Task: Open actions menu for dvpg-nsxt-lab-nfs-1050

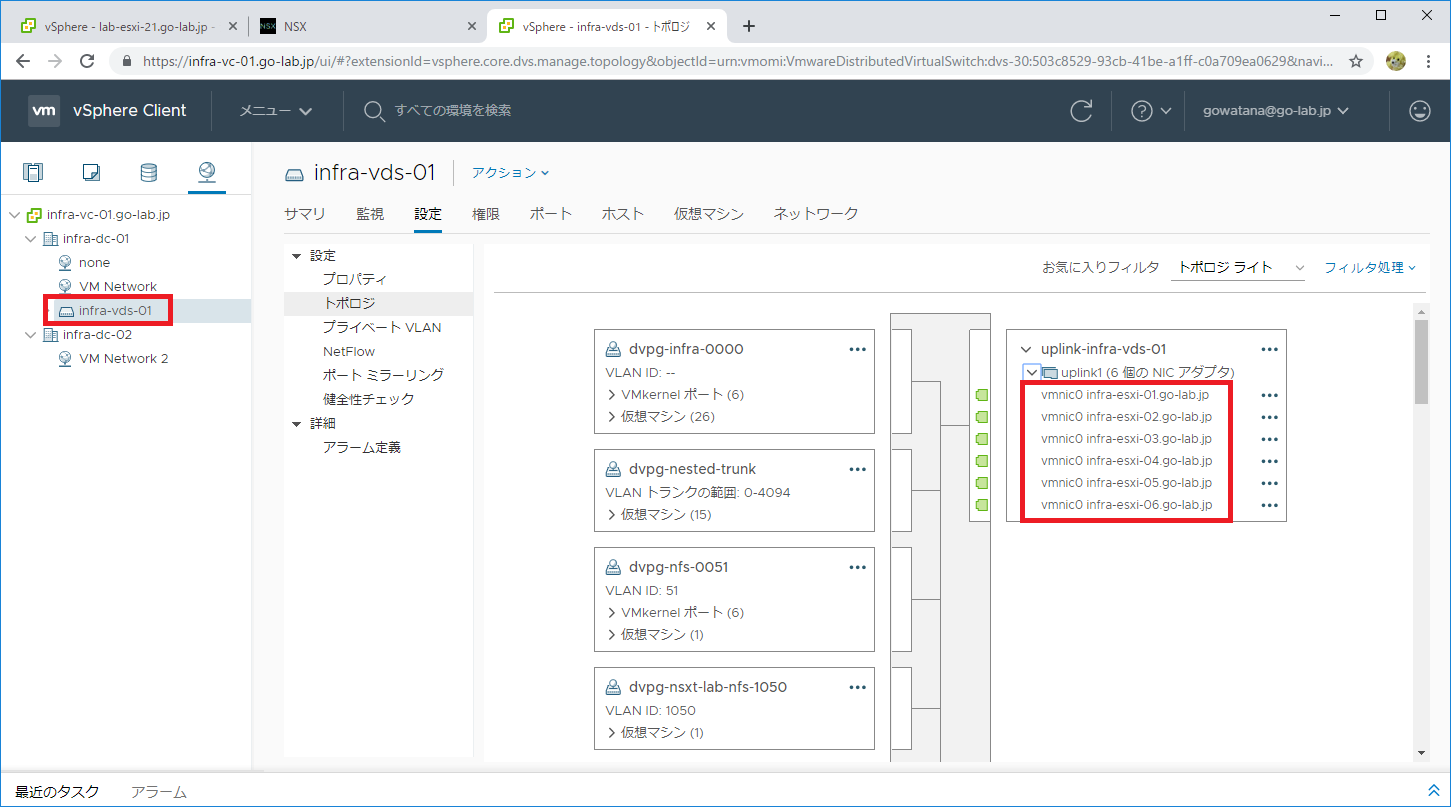Action: pos(857,687)
